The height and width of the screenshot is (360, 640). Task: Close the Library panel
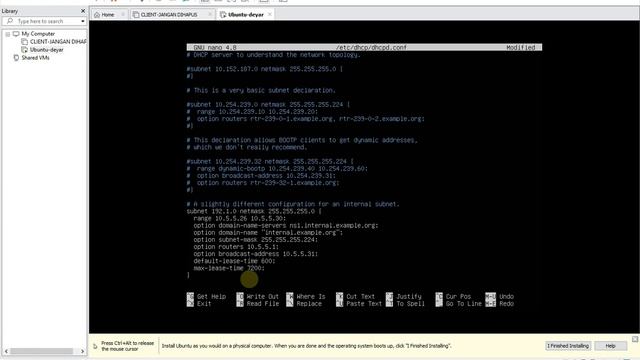pyautogui.click(x=83, y=11)
